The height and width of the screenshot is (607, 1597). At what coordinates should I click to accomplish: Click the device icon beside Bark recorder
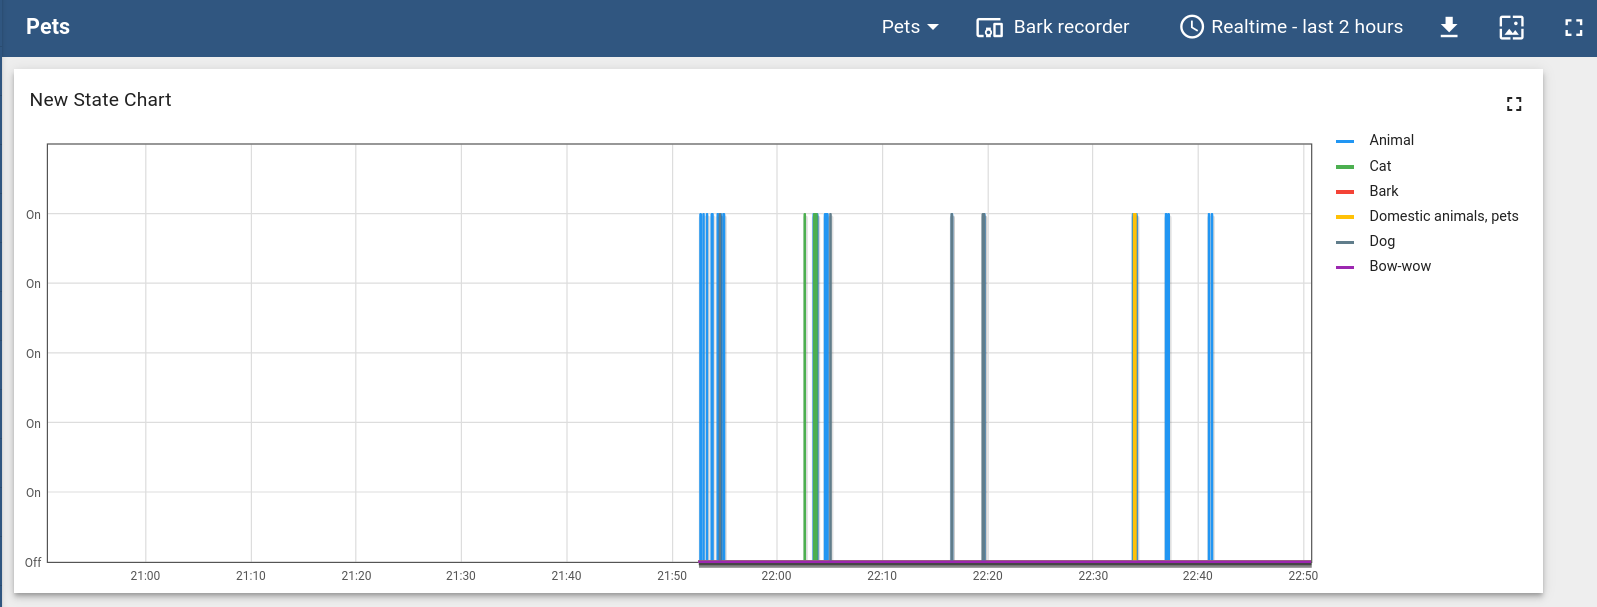pos(989,27)
